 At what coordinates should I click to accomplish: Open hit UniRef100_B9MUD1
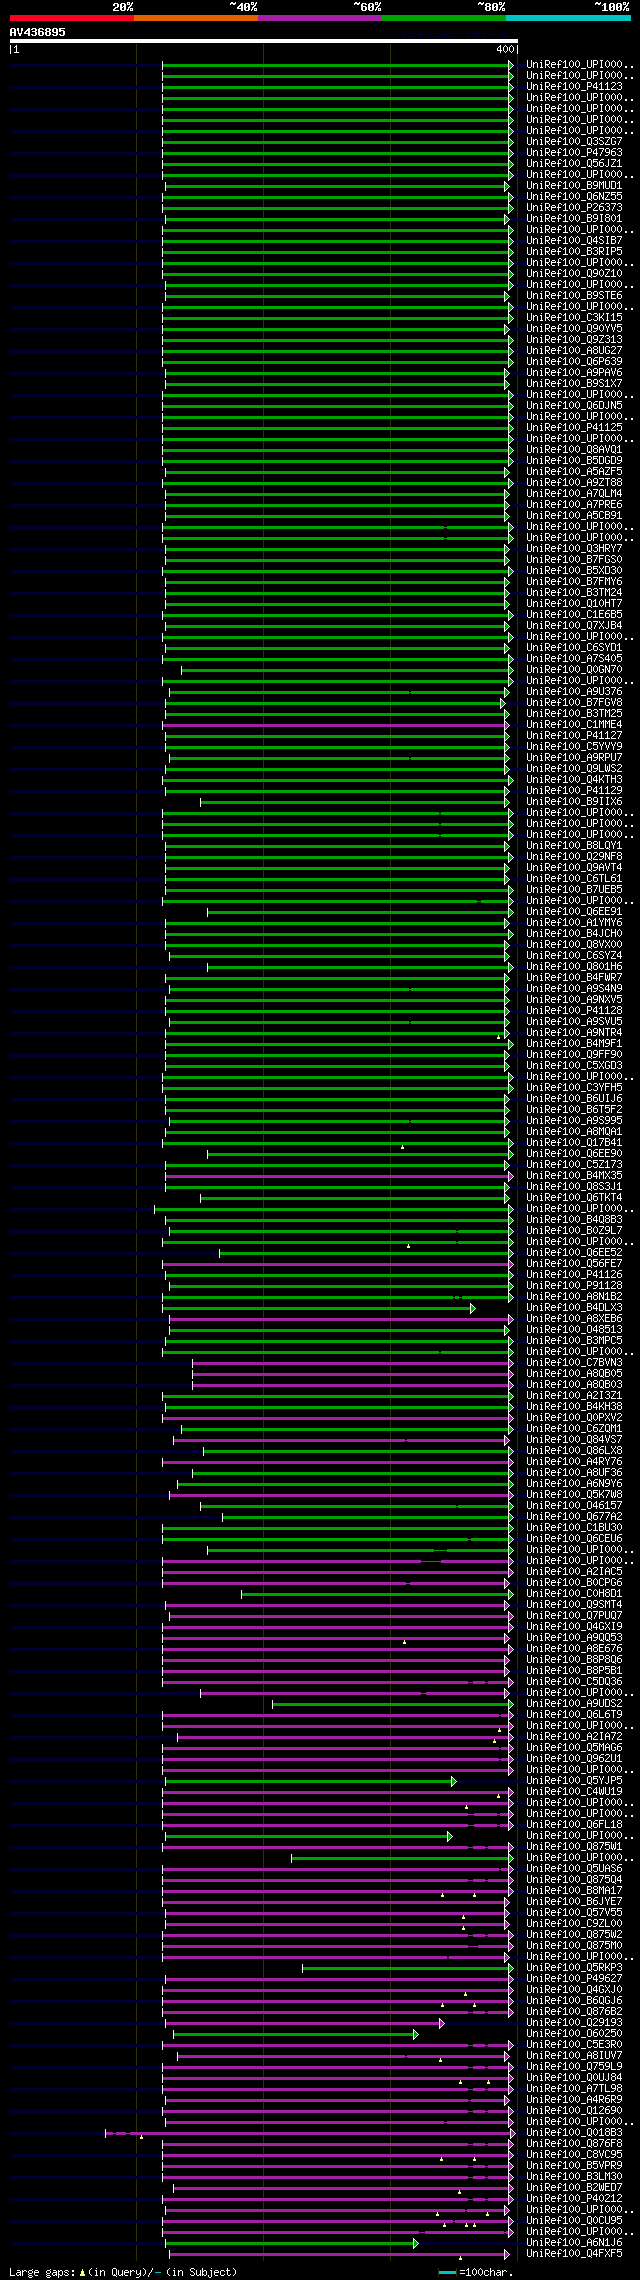pos(574,185)
